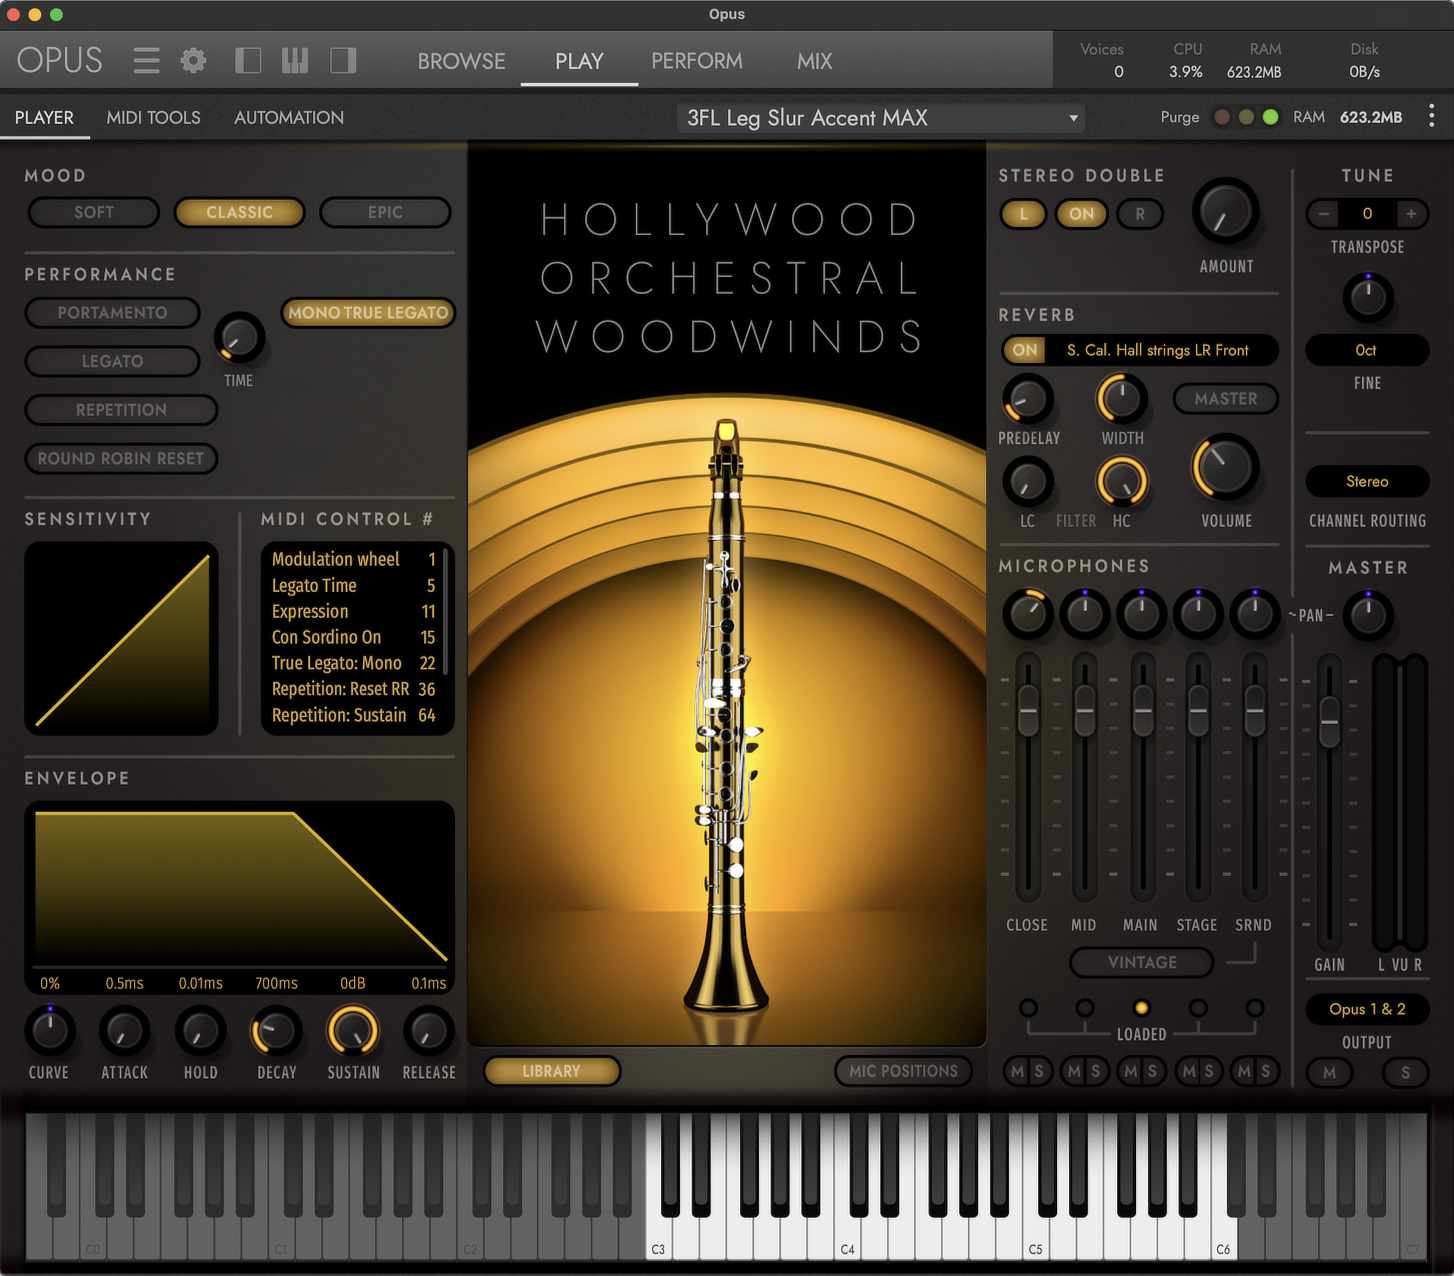
Task: Click the envelope Decay knob
Action: coord(276,1031)
